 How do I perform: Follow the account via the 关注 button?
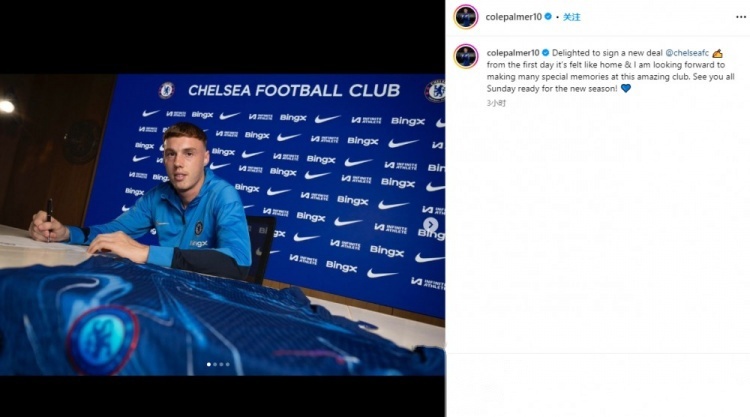click(x=571, y=17)
